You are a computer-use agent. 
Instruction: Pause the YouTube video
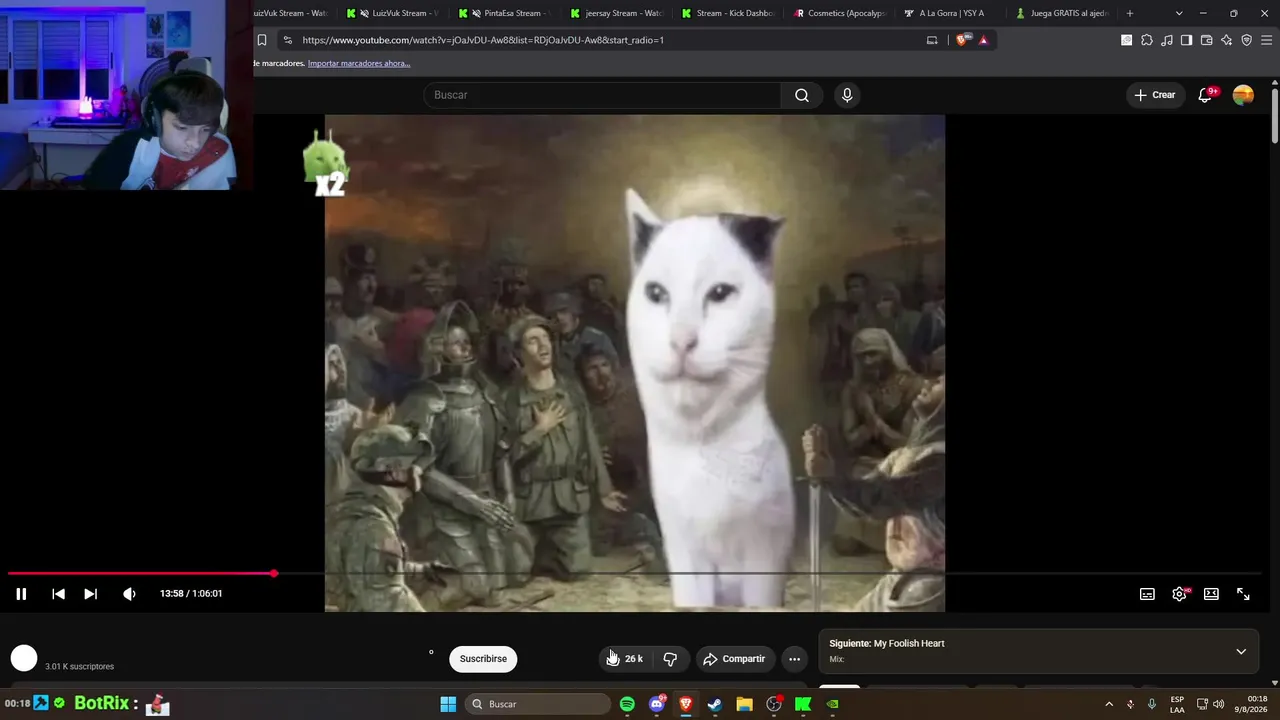[x=21, y=594]
